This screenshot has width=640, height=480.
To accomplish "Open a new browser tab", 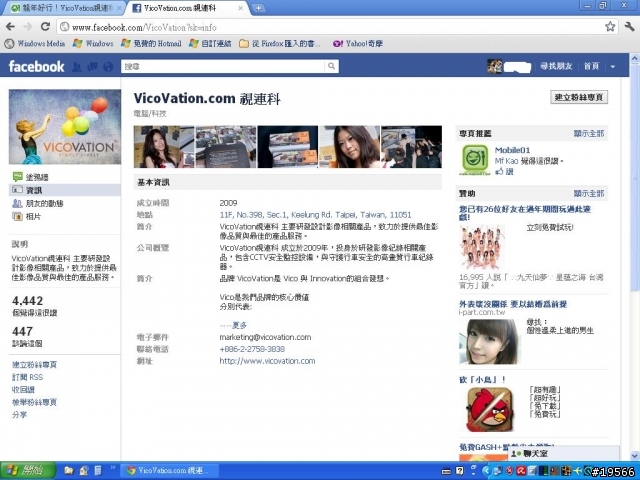I will (x=258, y=8).
